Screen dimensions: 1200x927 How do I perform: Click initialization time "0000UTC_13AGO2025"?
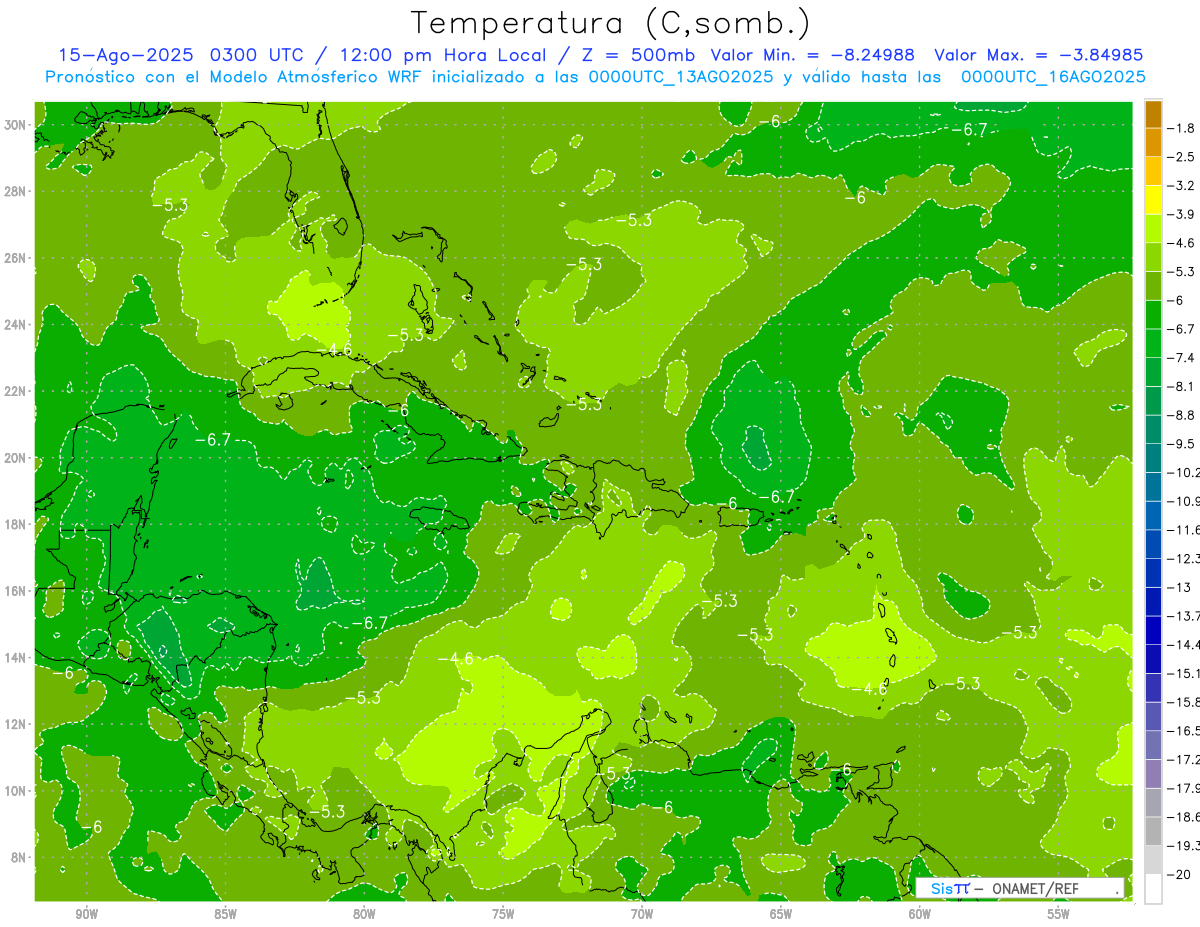680,77
